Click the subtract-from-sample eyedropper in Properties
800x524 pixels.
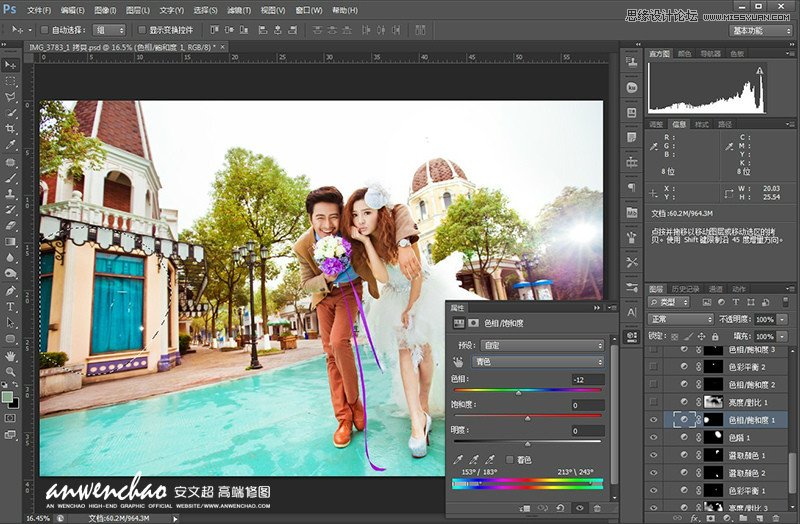(x=490, y=460)
